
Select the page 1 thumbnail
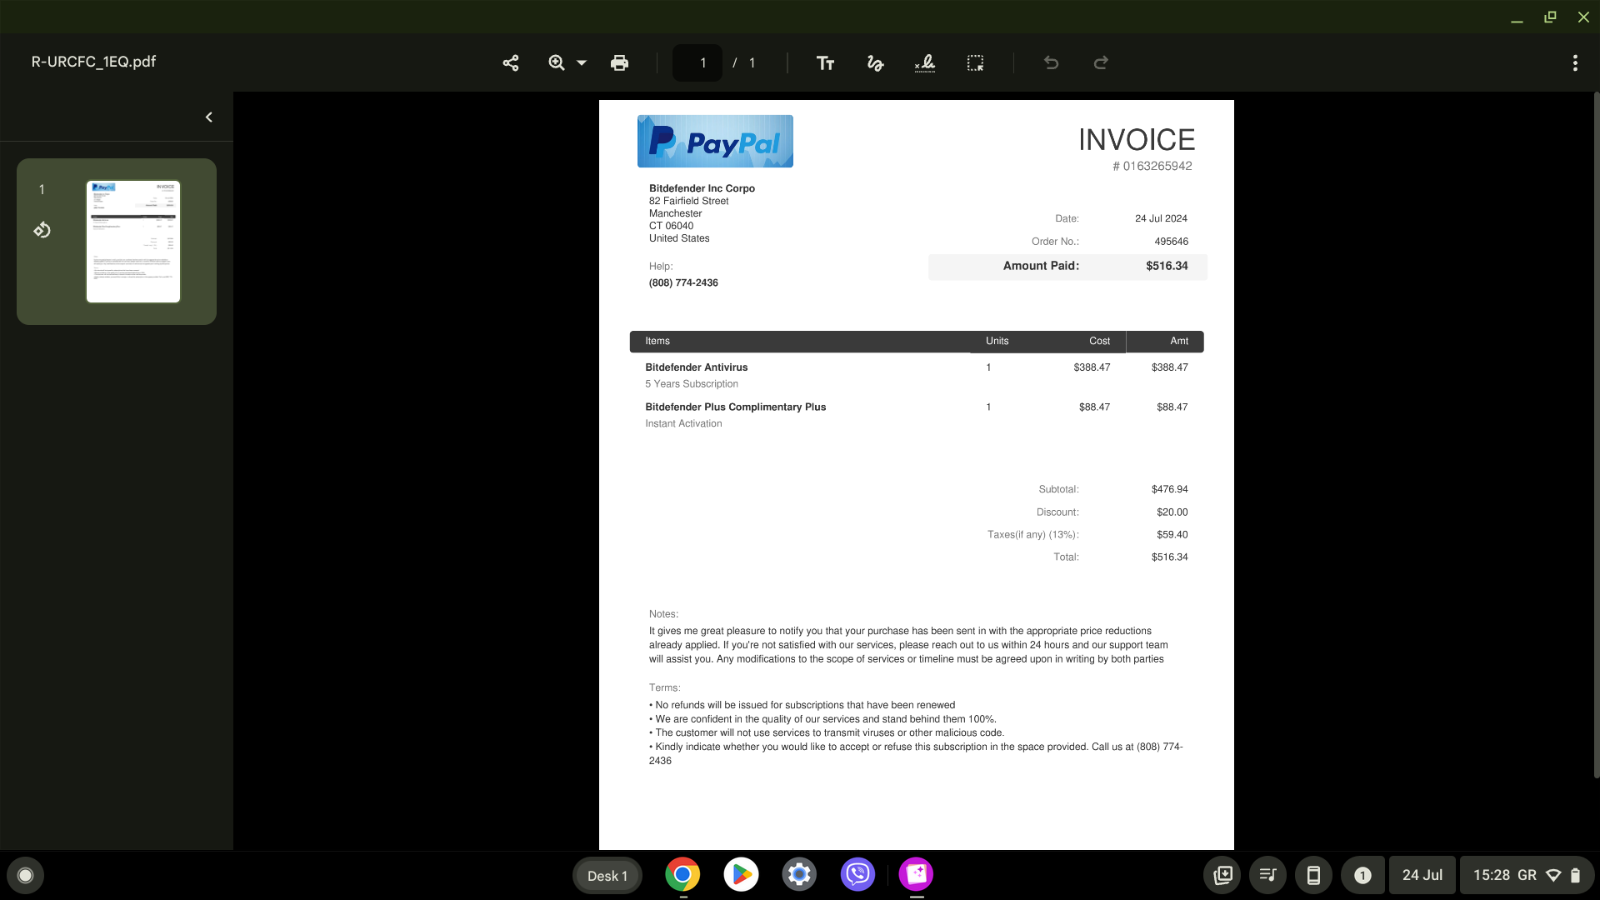tap(133, 241)
